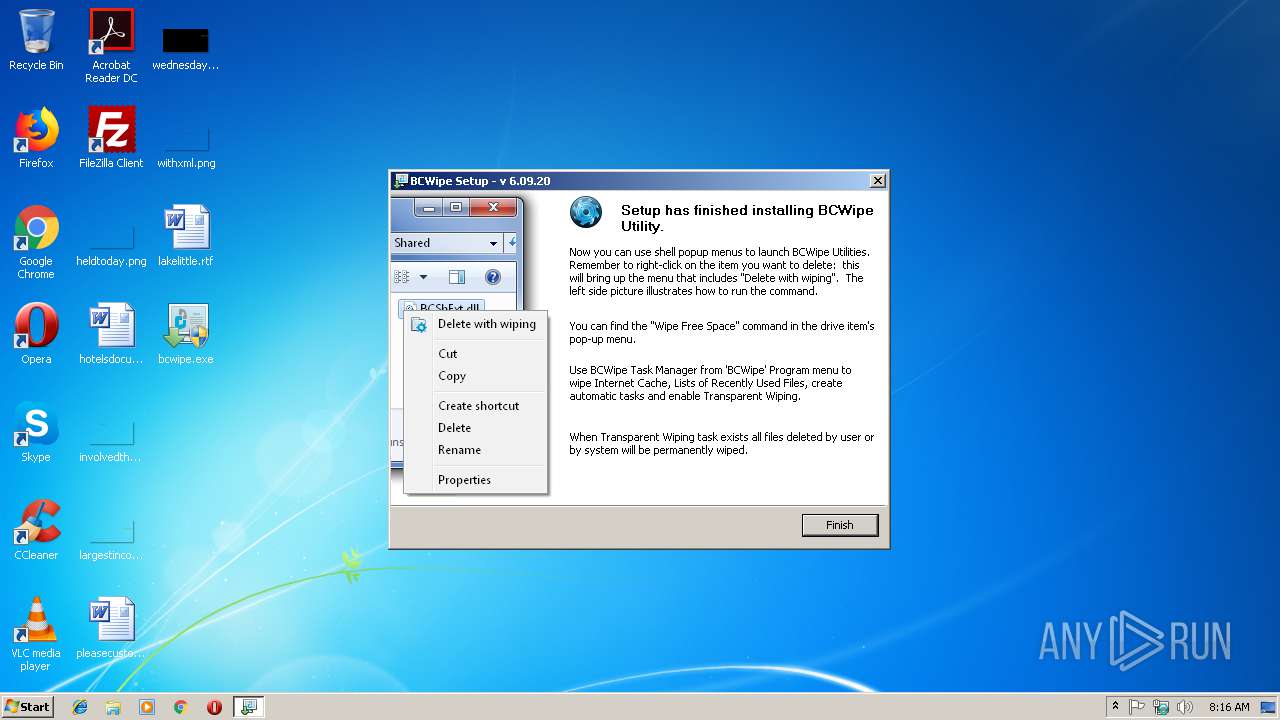Click the views dropdown arrow in illustration
Screen dimensions: 1280x720
(x=423, y=277)
